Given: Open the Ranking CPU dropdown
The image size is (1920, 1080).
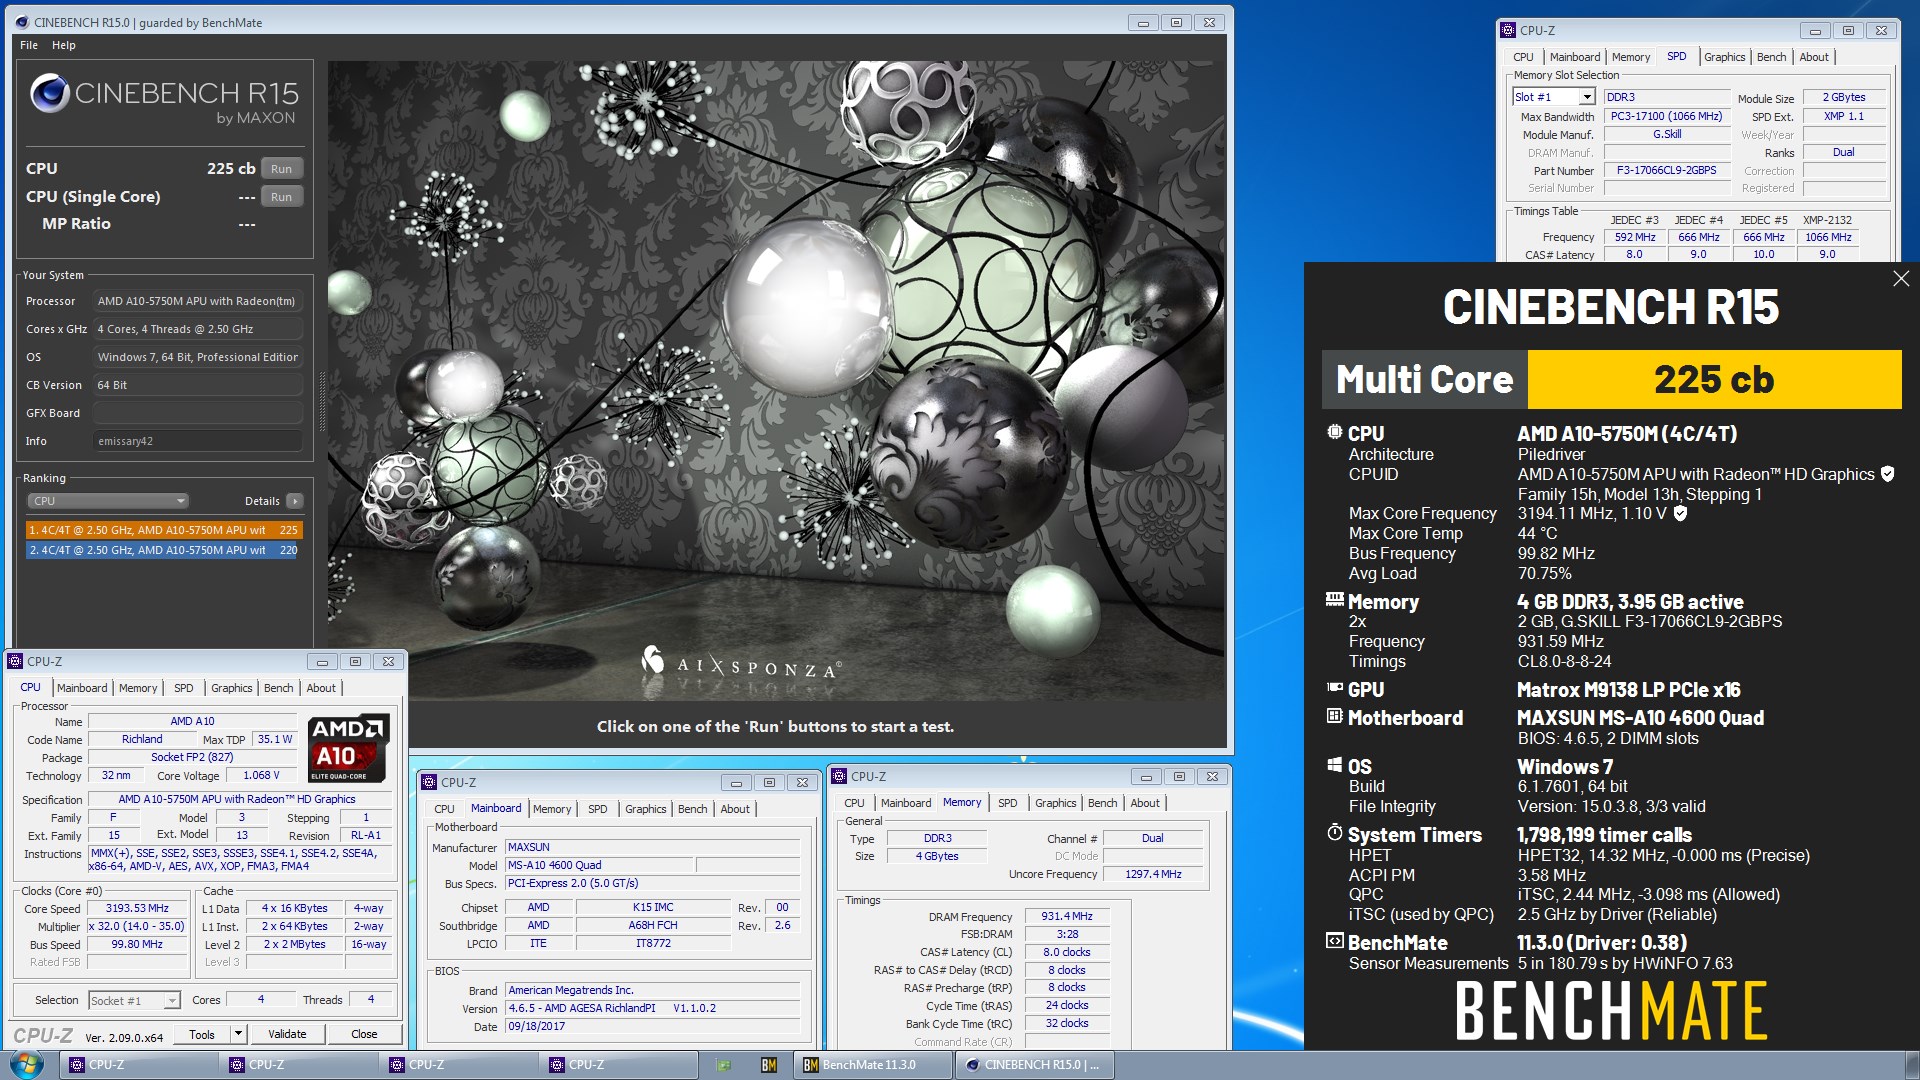Looking at the screenshot, I should tap(107, 501).
